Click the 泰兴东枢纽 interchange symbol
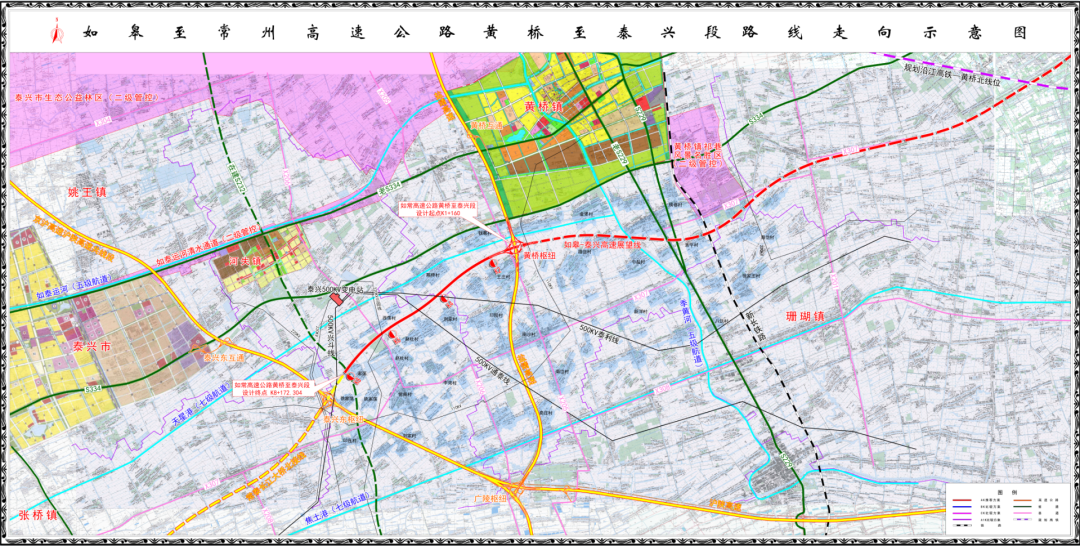1080x546 pixels. (x=329, y=399)
